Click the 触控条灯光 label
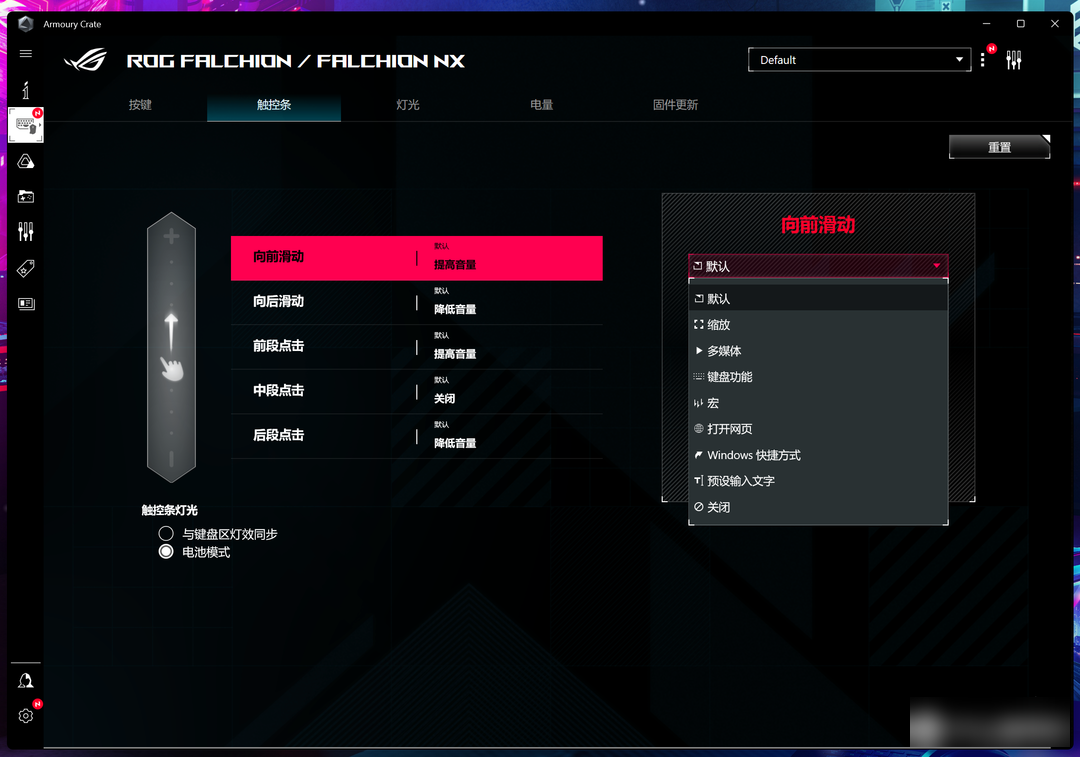Image resolution: width=1080 pixels, height=757 pixels. [169, 510]
